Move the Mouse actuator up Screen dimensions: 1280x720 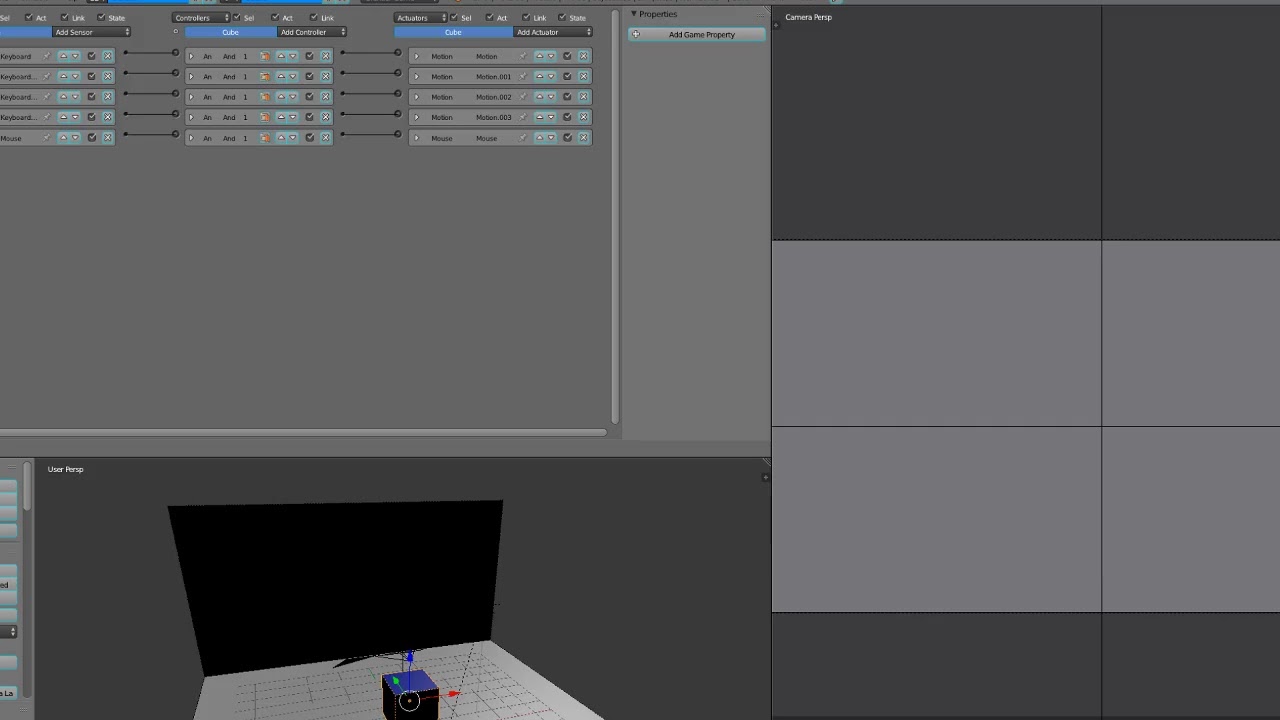540,138
